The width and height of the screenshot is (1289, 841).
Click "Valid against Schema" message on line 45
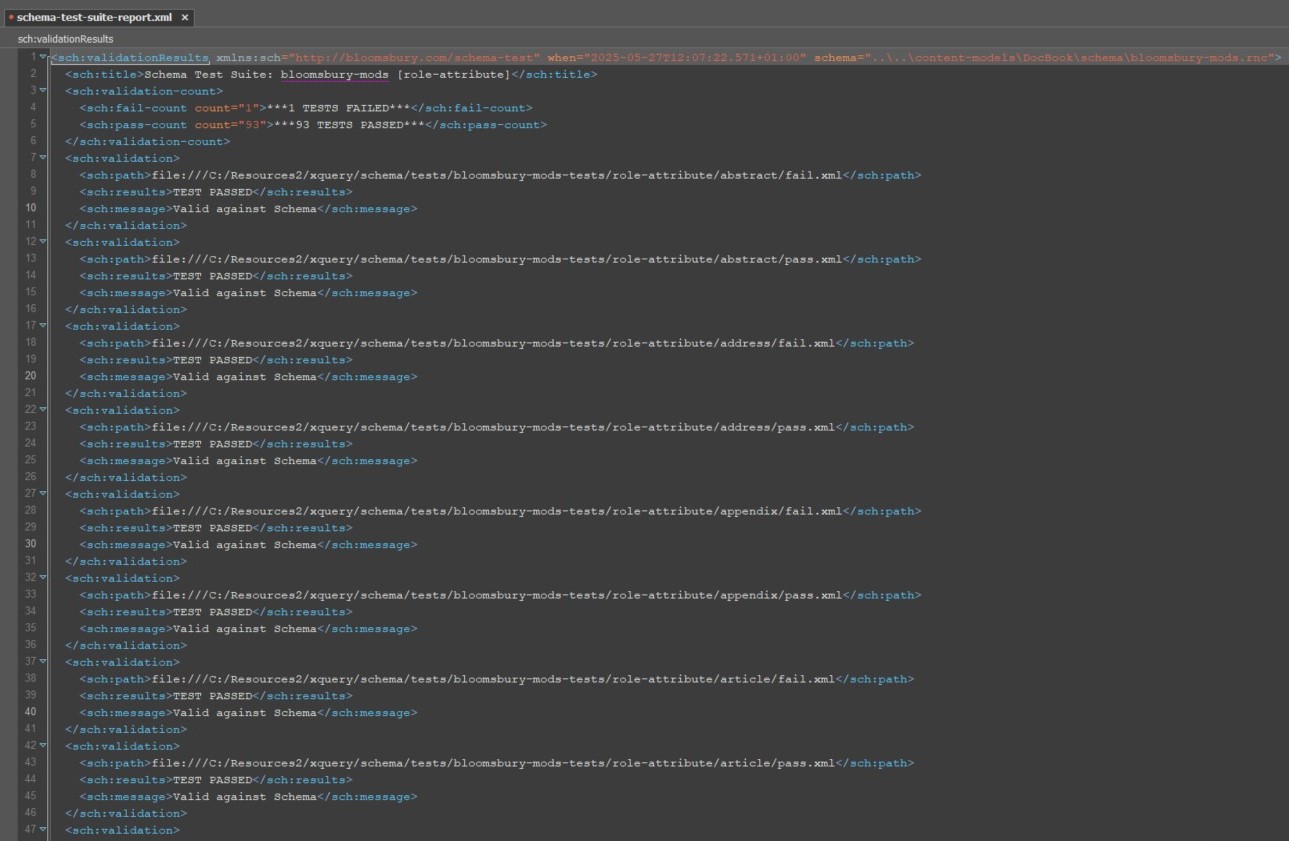point(245,797)
